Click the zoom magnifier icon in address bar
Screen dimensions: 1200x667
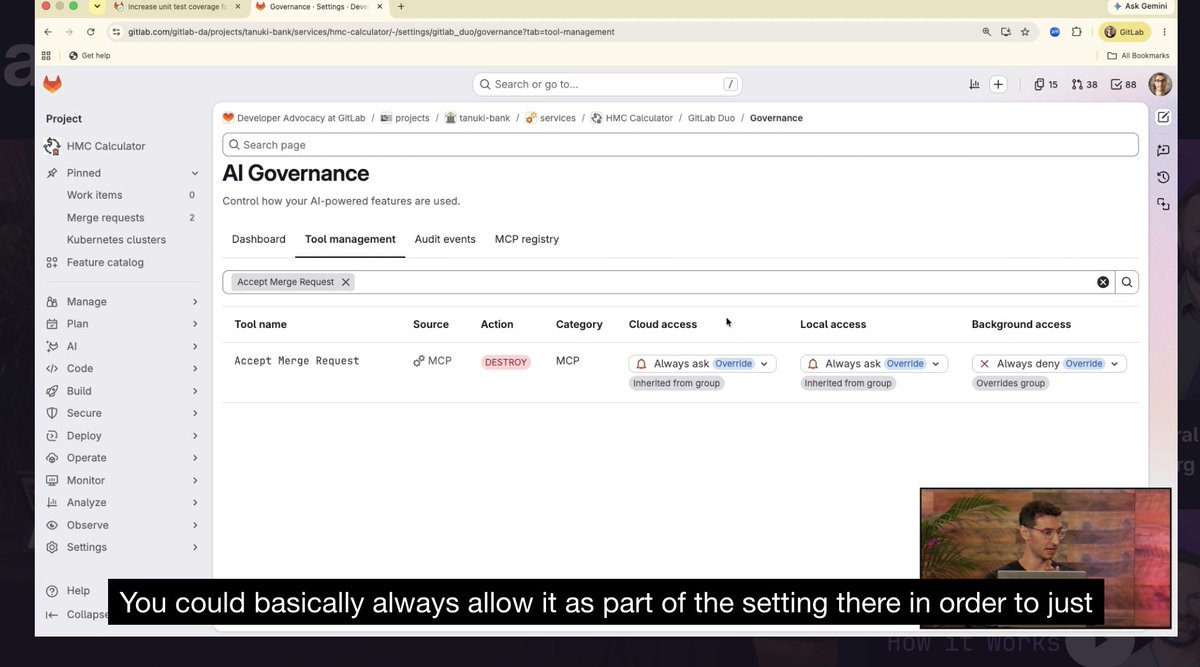[987, 32]
